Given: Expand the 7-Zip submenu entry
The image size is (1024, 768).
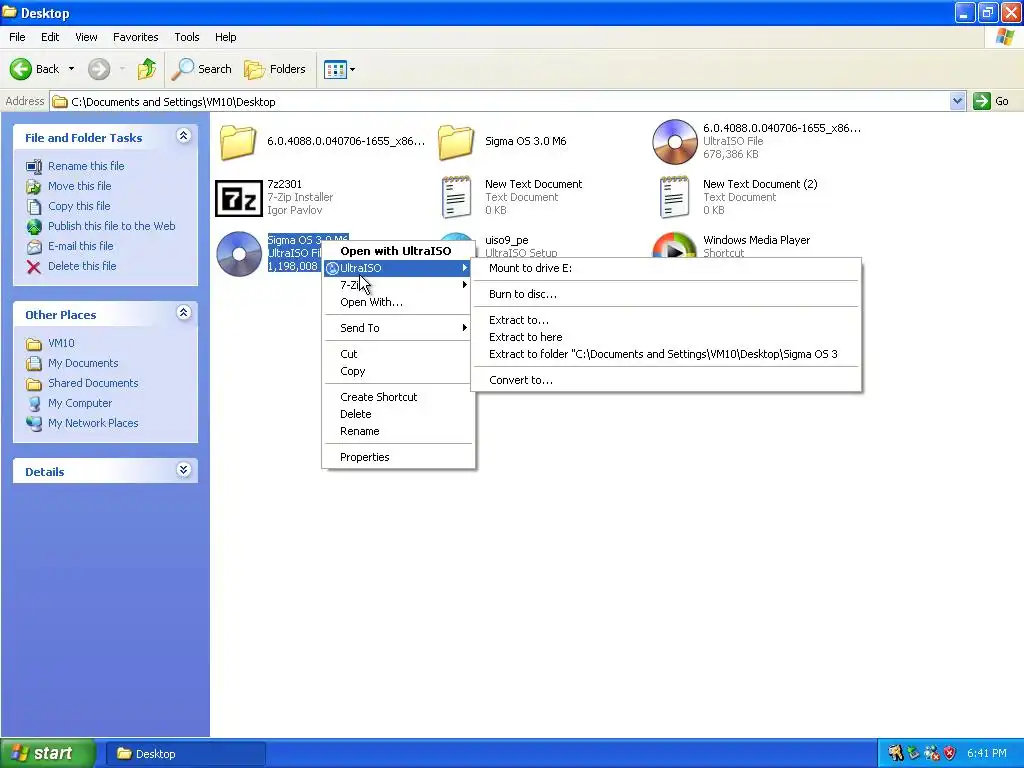Looking at the screenshot, I should (x=398, y=285).
